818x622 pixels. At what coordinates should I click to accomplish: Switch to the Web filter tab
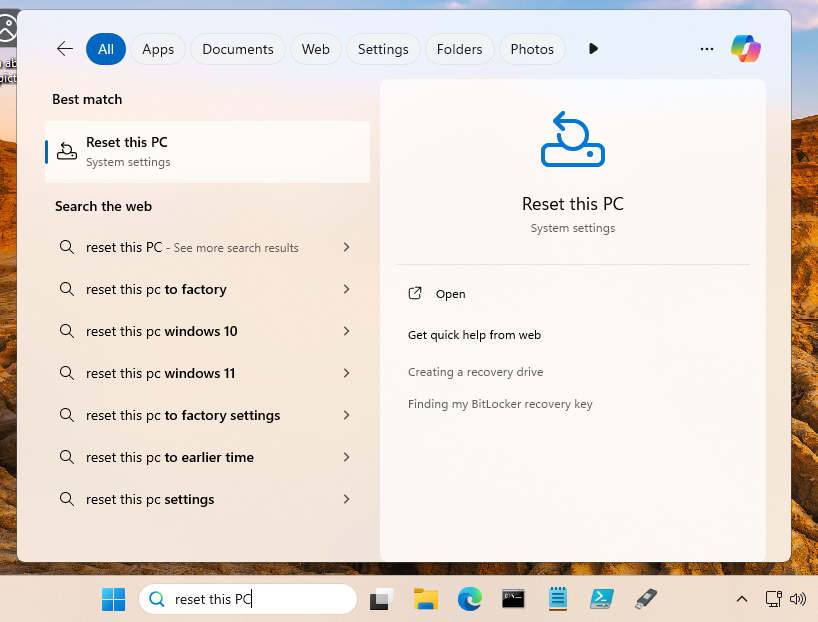click(316, 49)
